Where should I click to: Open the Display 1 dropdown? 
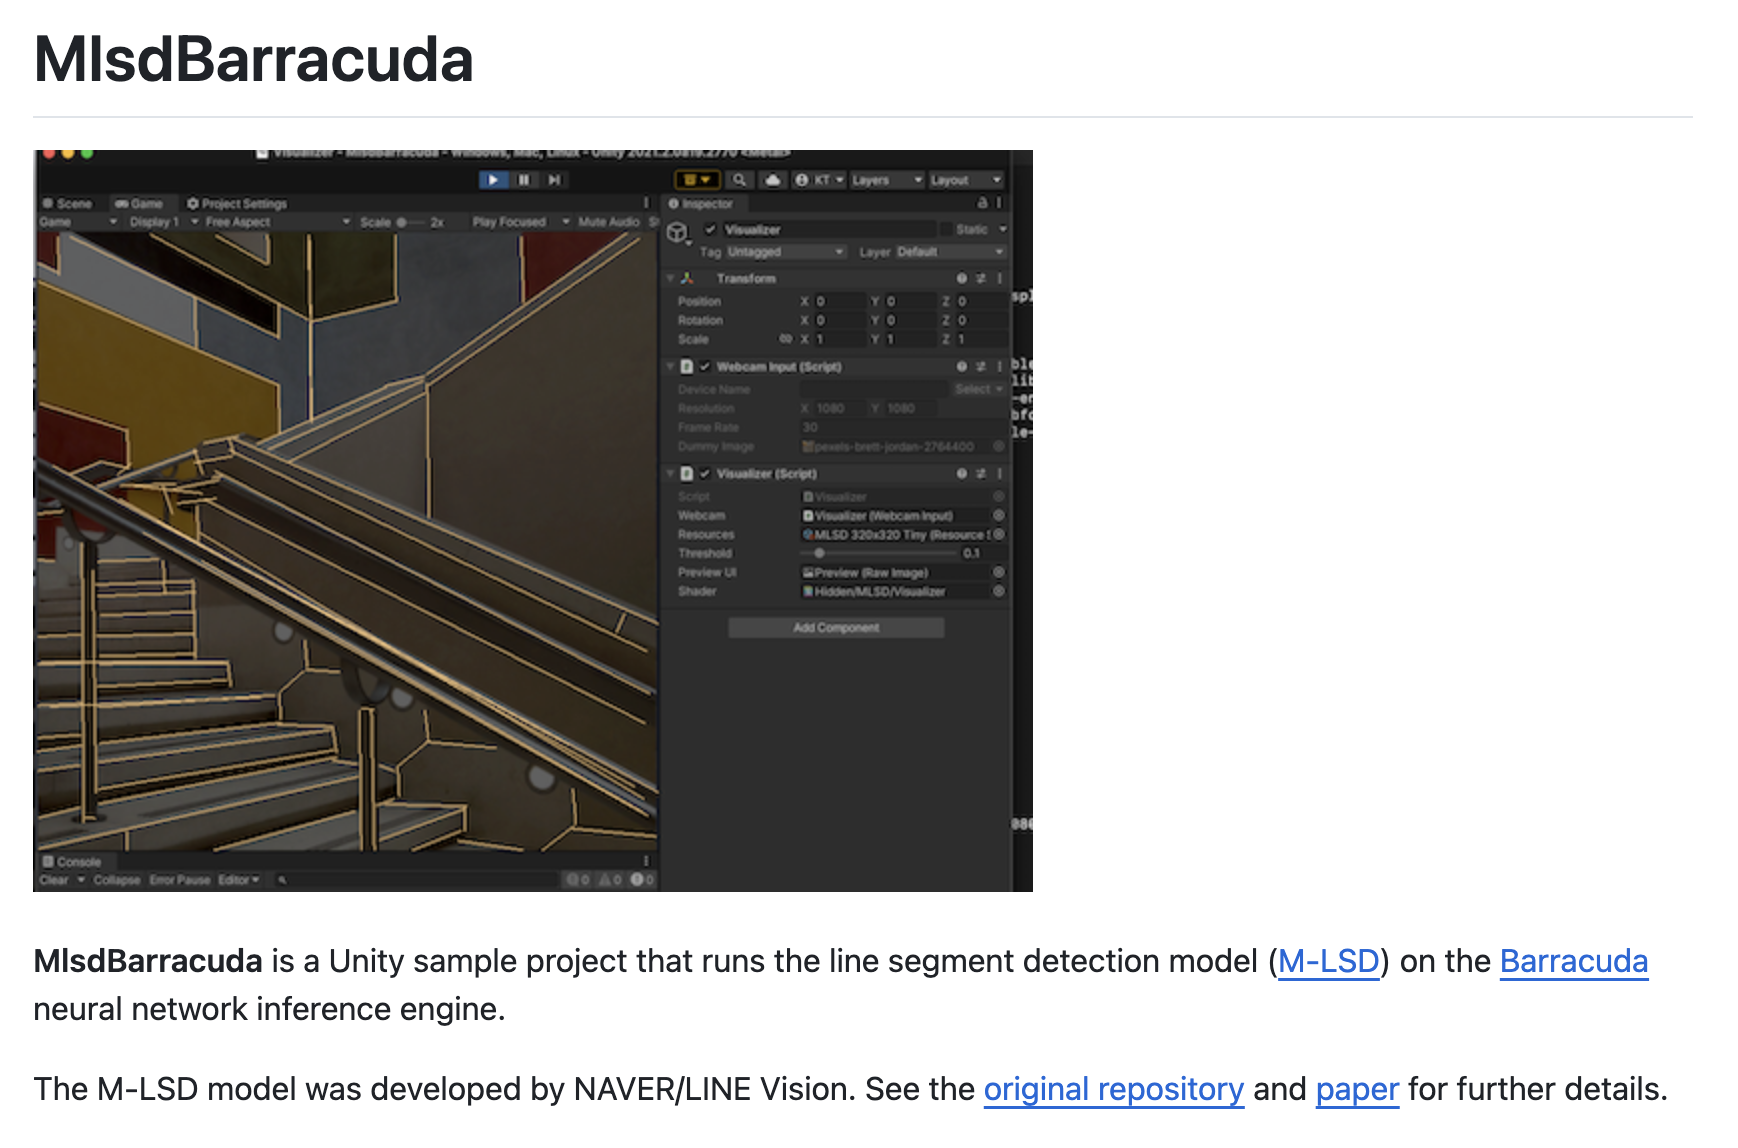pos(164,222)
